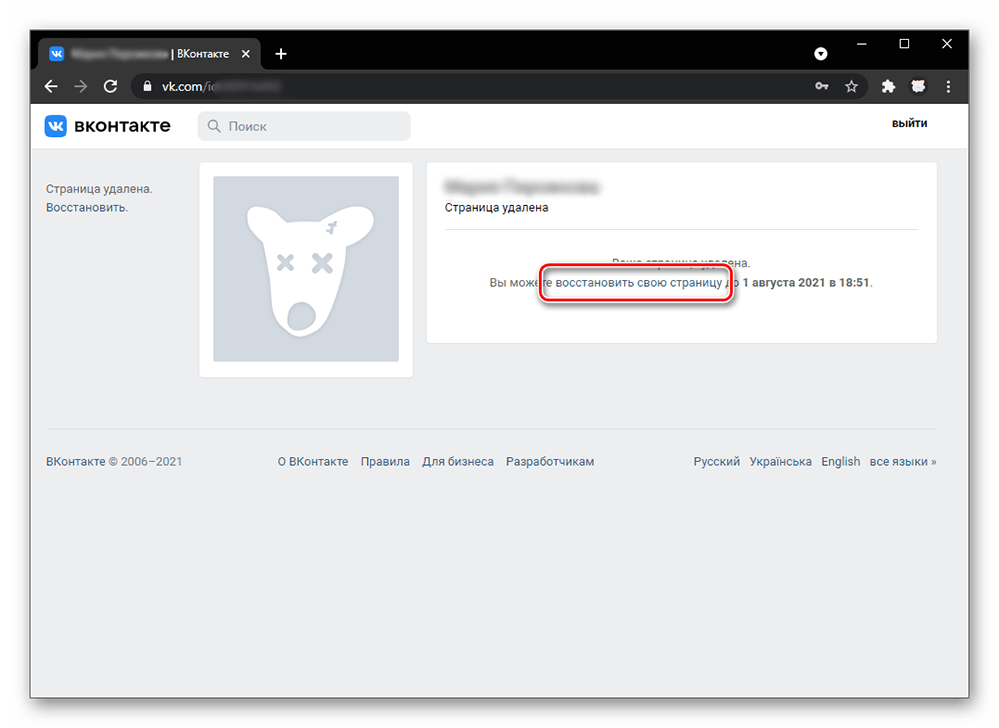This screenshot has width=999, height=728.
Task: Bookmark this page with star icon
Action: 851,86
